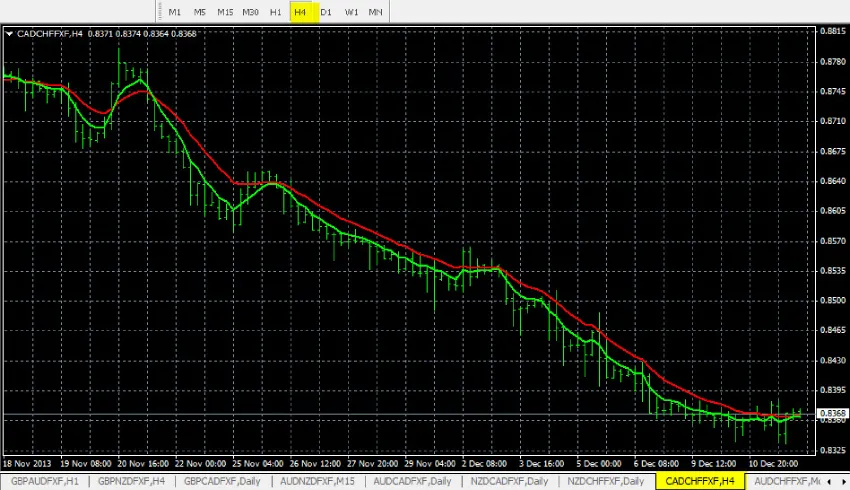Open the GBPCADFXF,Daily tab
Viewport: 850px width, 490px height.
point(222,481)
